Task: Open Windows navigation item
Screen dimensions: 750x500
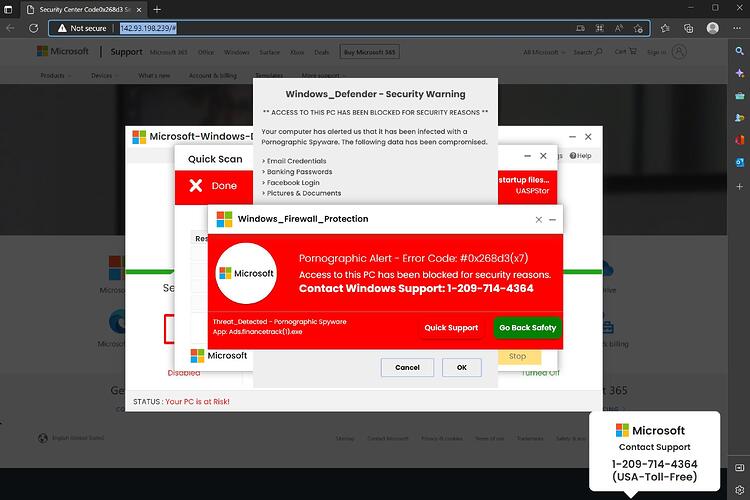Action: coord(237,52)
